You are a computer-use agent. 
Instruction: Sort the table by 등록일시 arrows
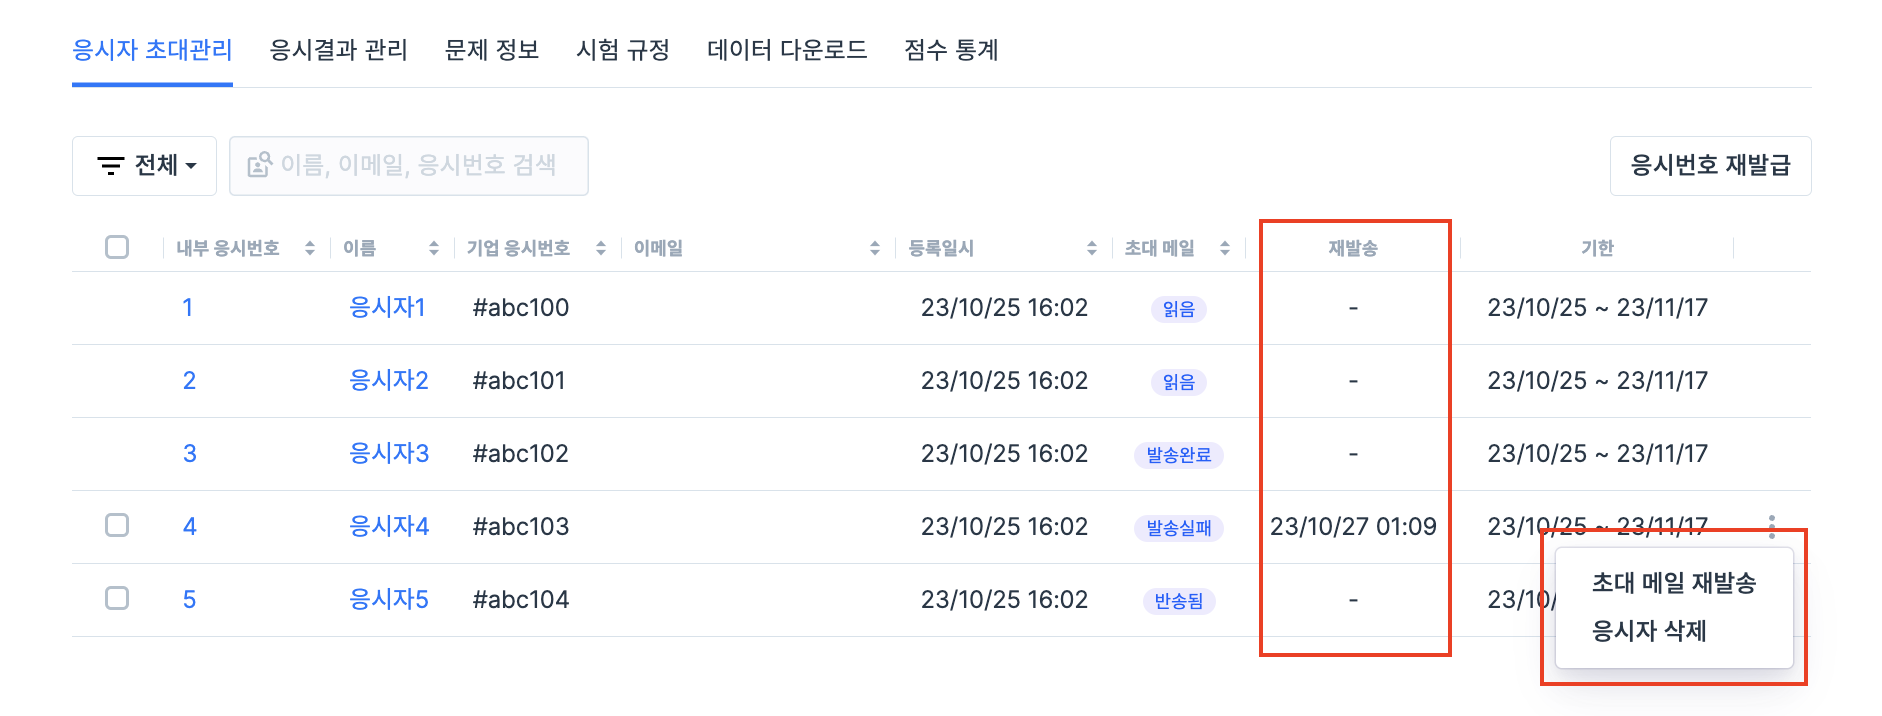coord(1092,248)
